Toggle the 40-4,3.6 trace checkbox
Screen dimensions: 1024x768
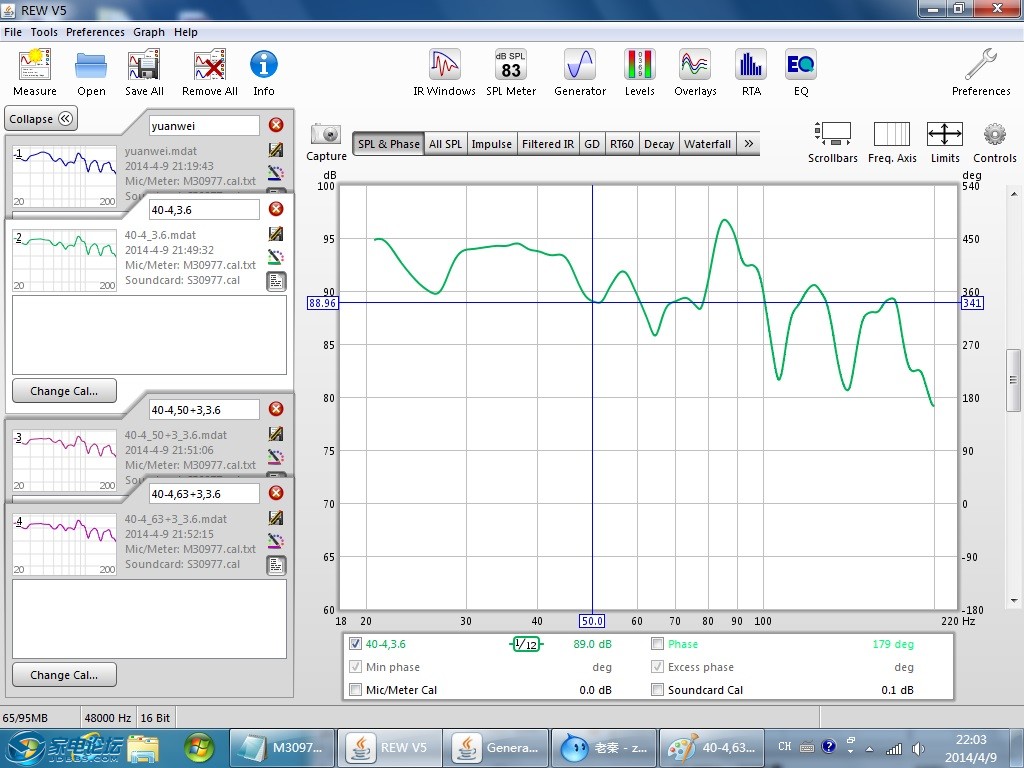pyautogui.click(x=355, y=644)
